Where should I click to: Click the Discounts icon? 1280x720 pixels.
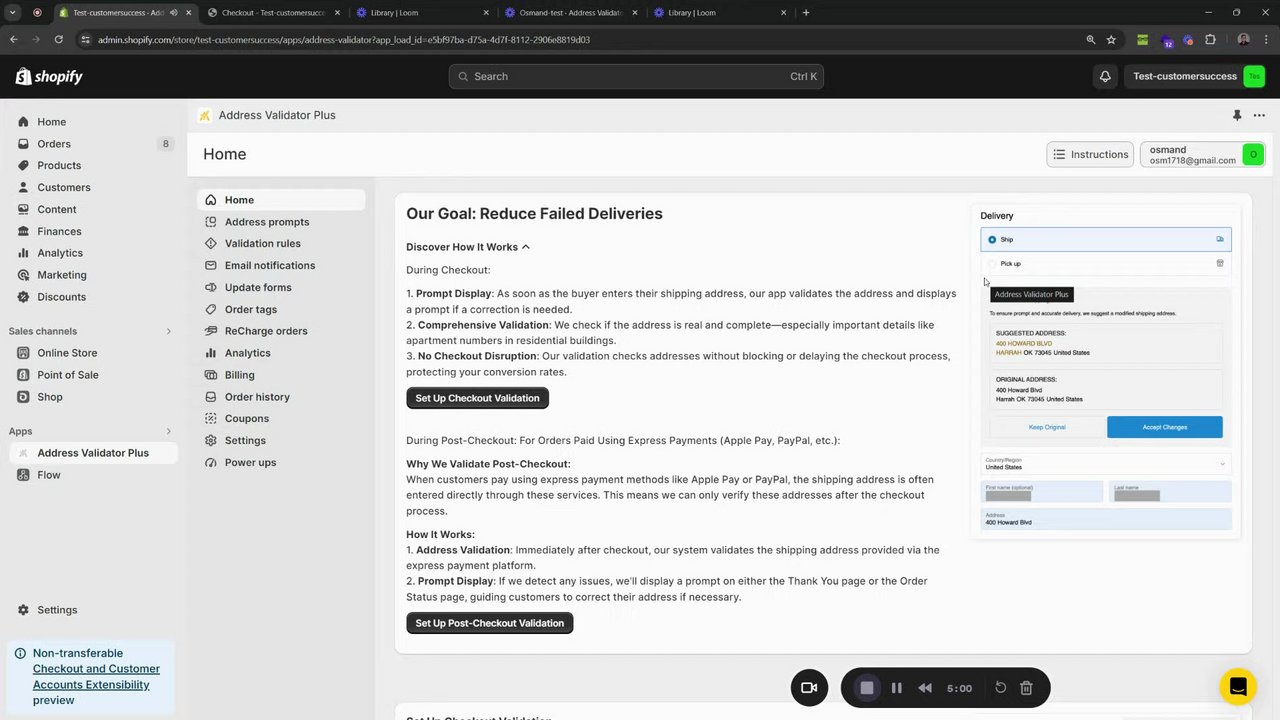[x=23, y=297]
